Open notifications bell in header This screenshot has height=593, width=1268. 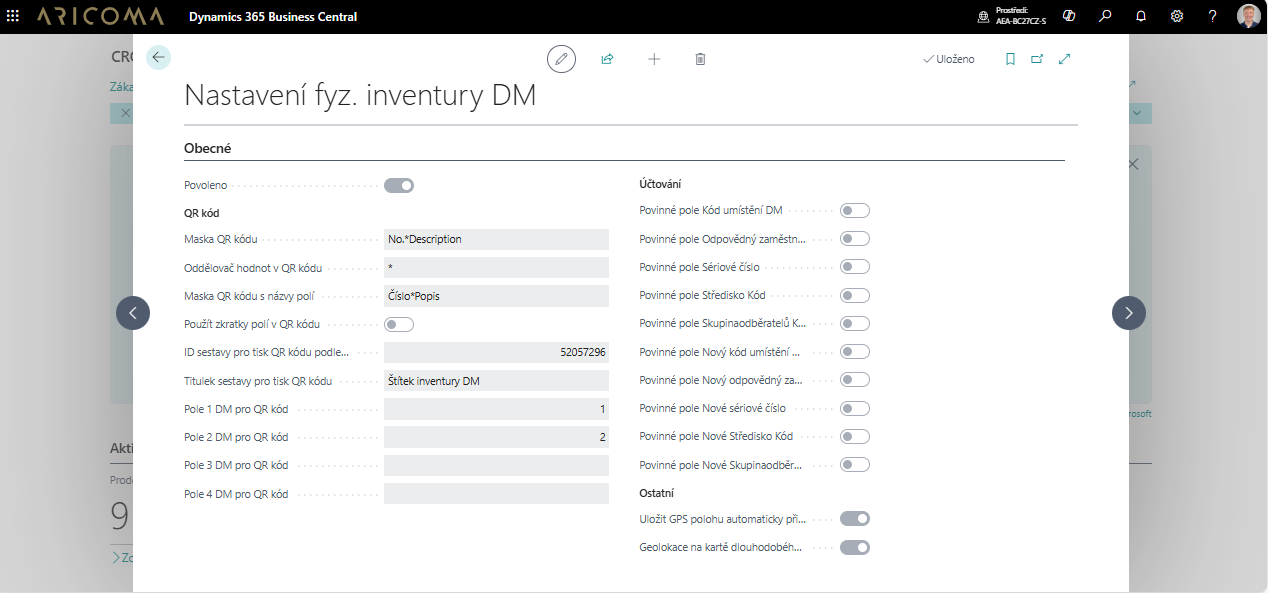[x=1141, y=16]
